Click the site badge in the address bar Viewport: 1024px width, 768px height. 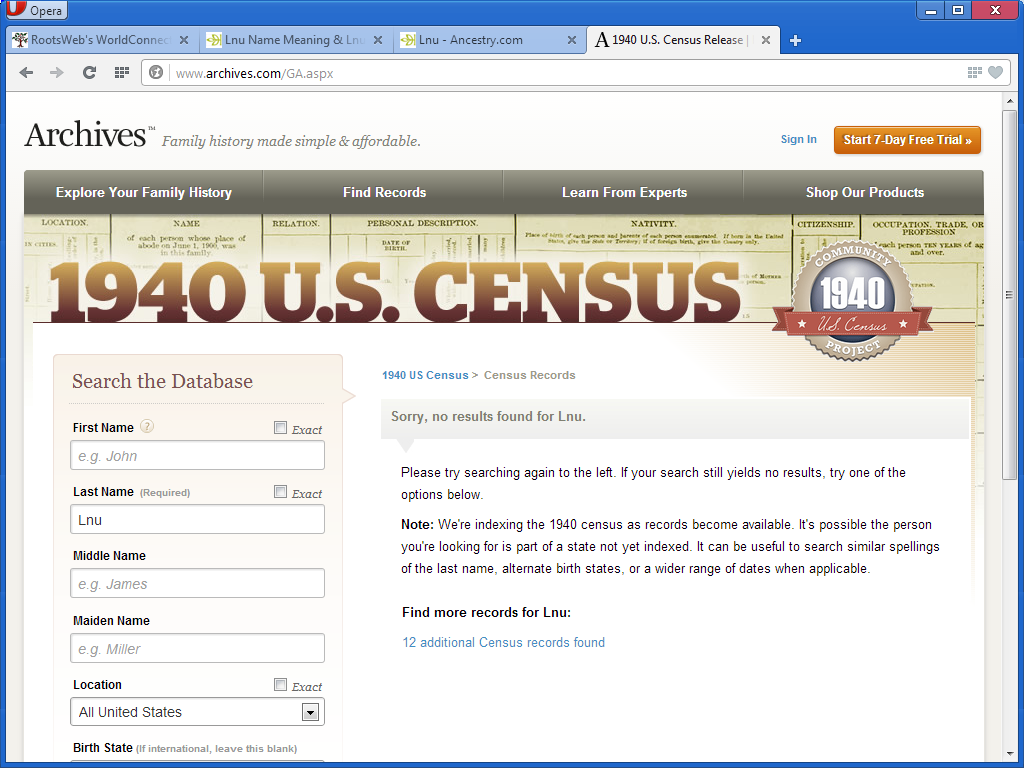tap(156, 72)
